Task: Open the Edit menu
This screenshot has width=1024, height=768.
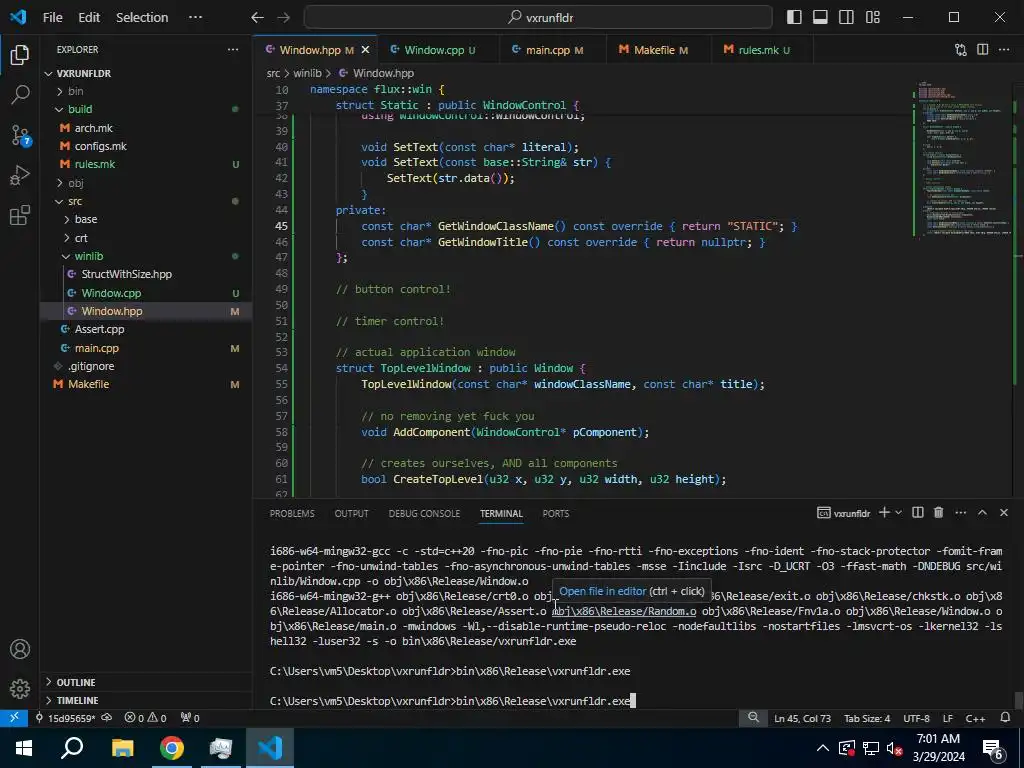Action: coord(89,18)
